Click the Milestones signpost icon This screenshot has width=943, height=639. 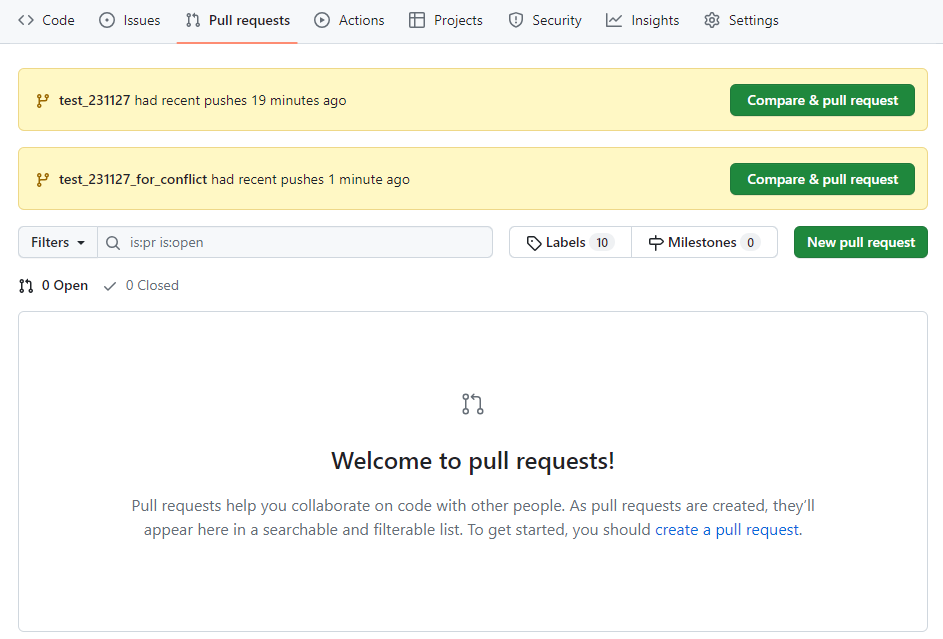tap(656, 243)
